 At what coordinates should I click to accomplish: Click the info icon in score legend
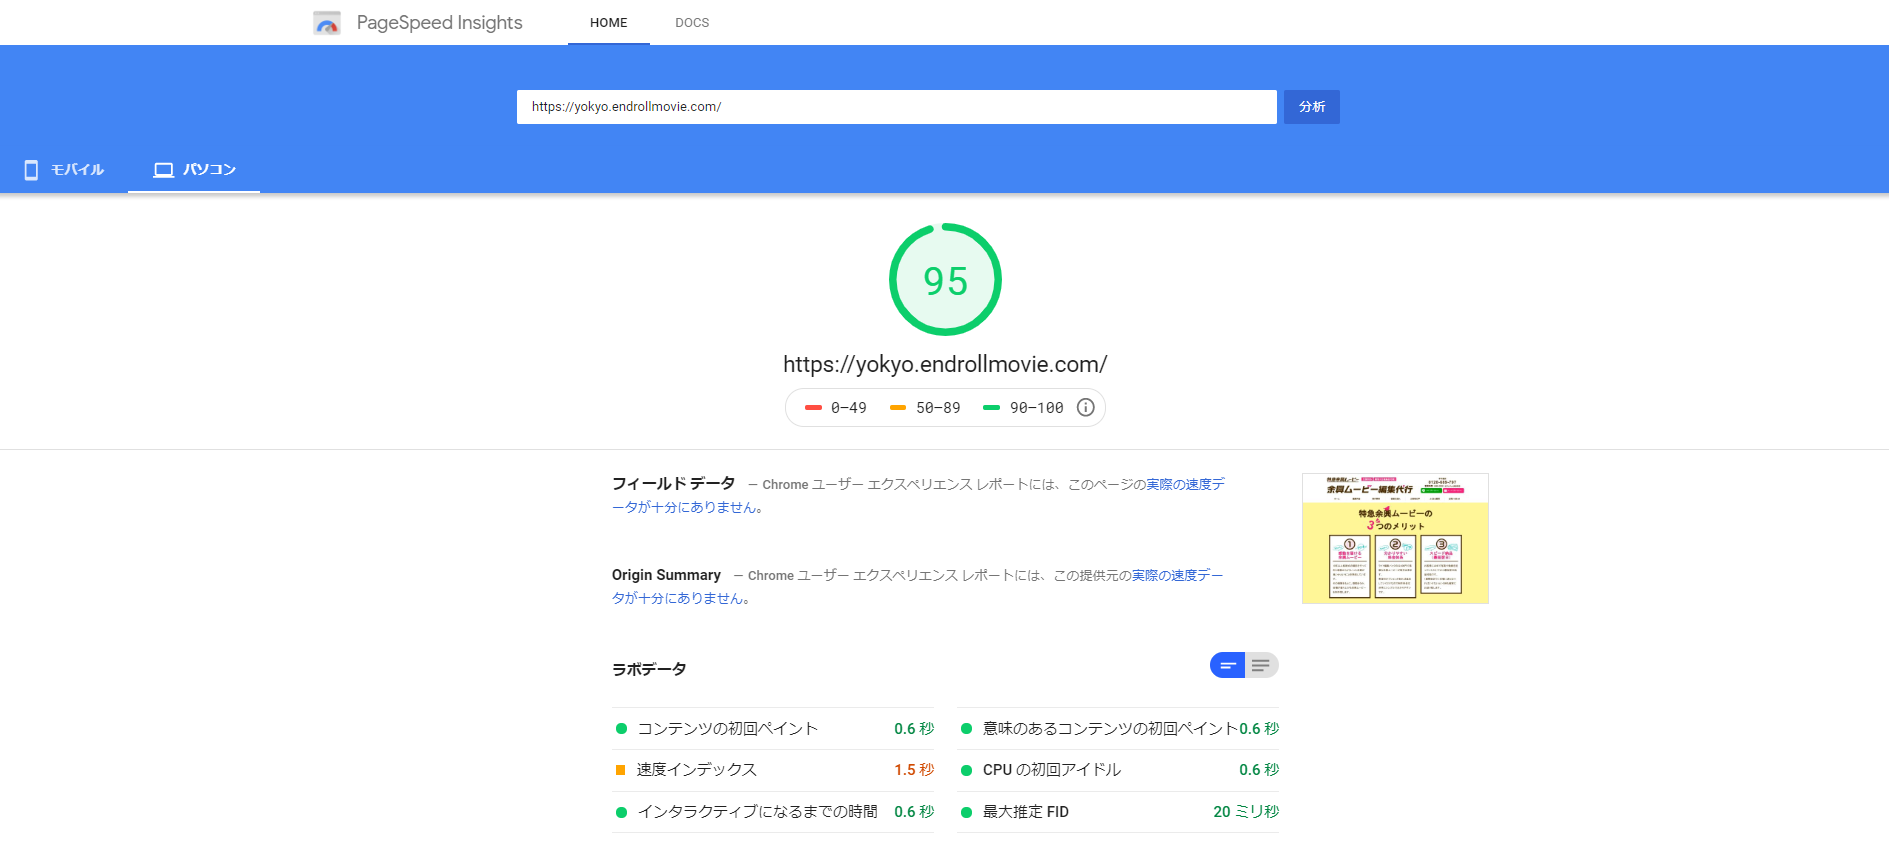pos(1085,407)
